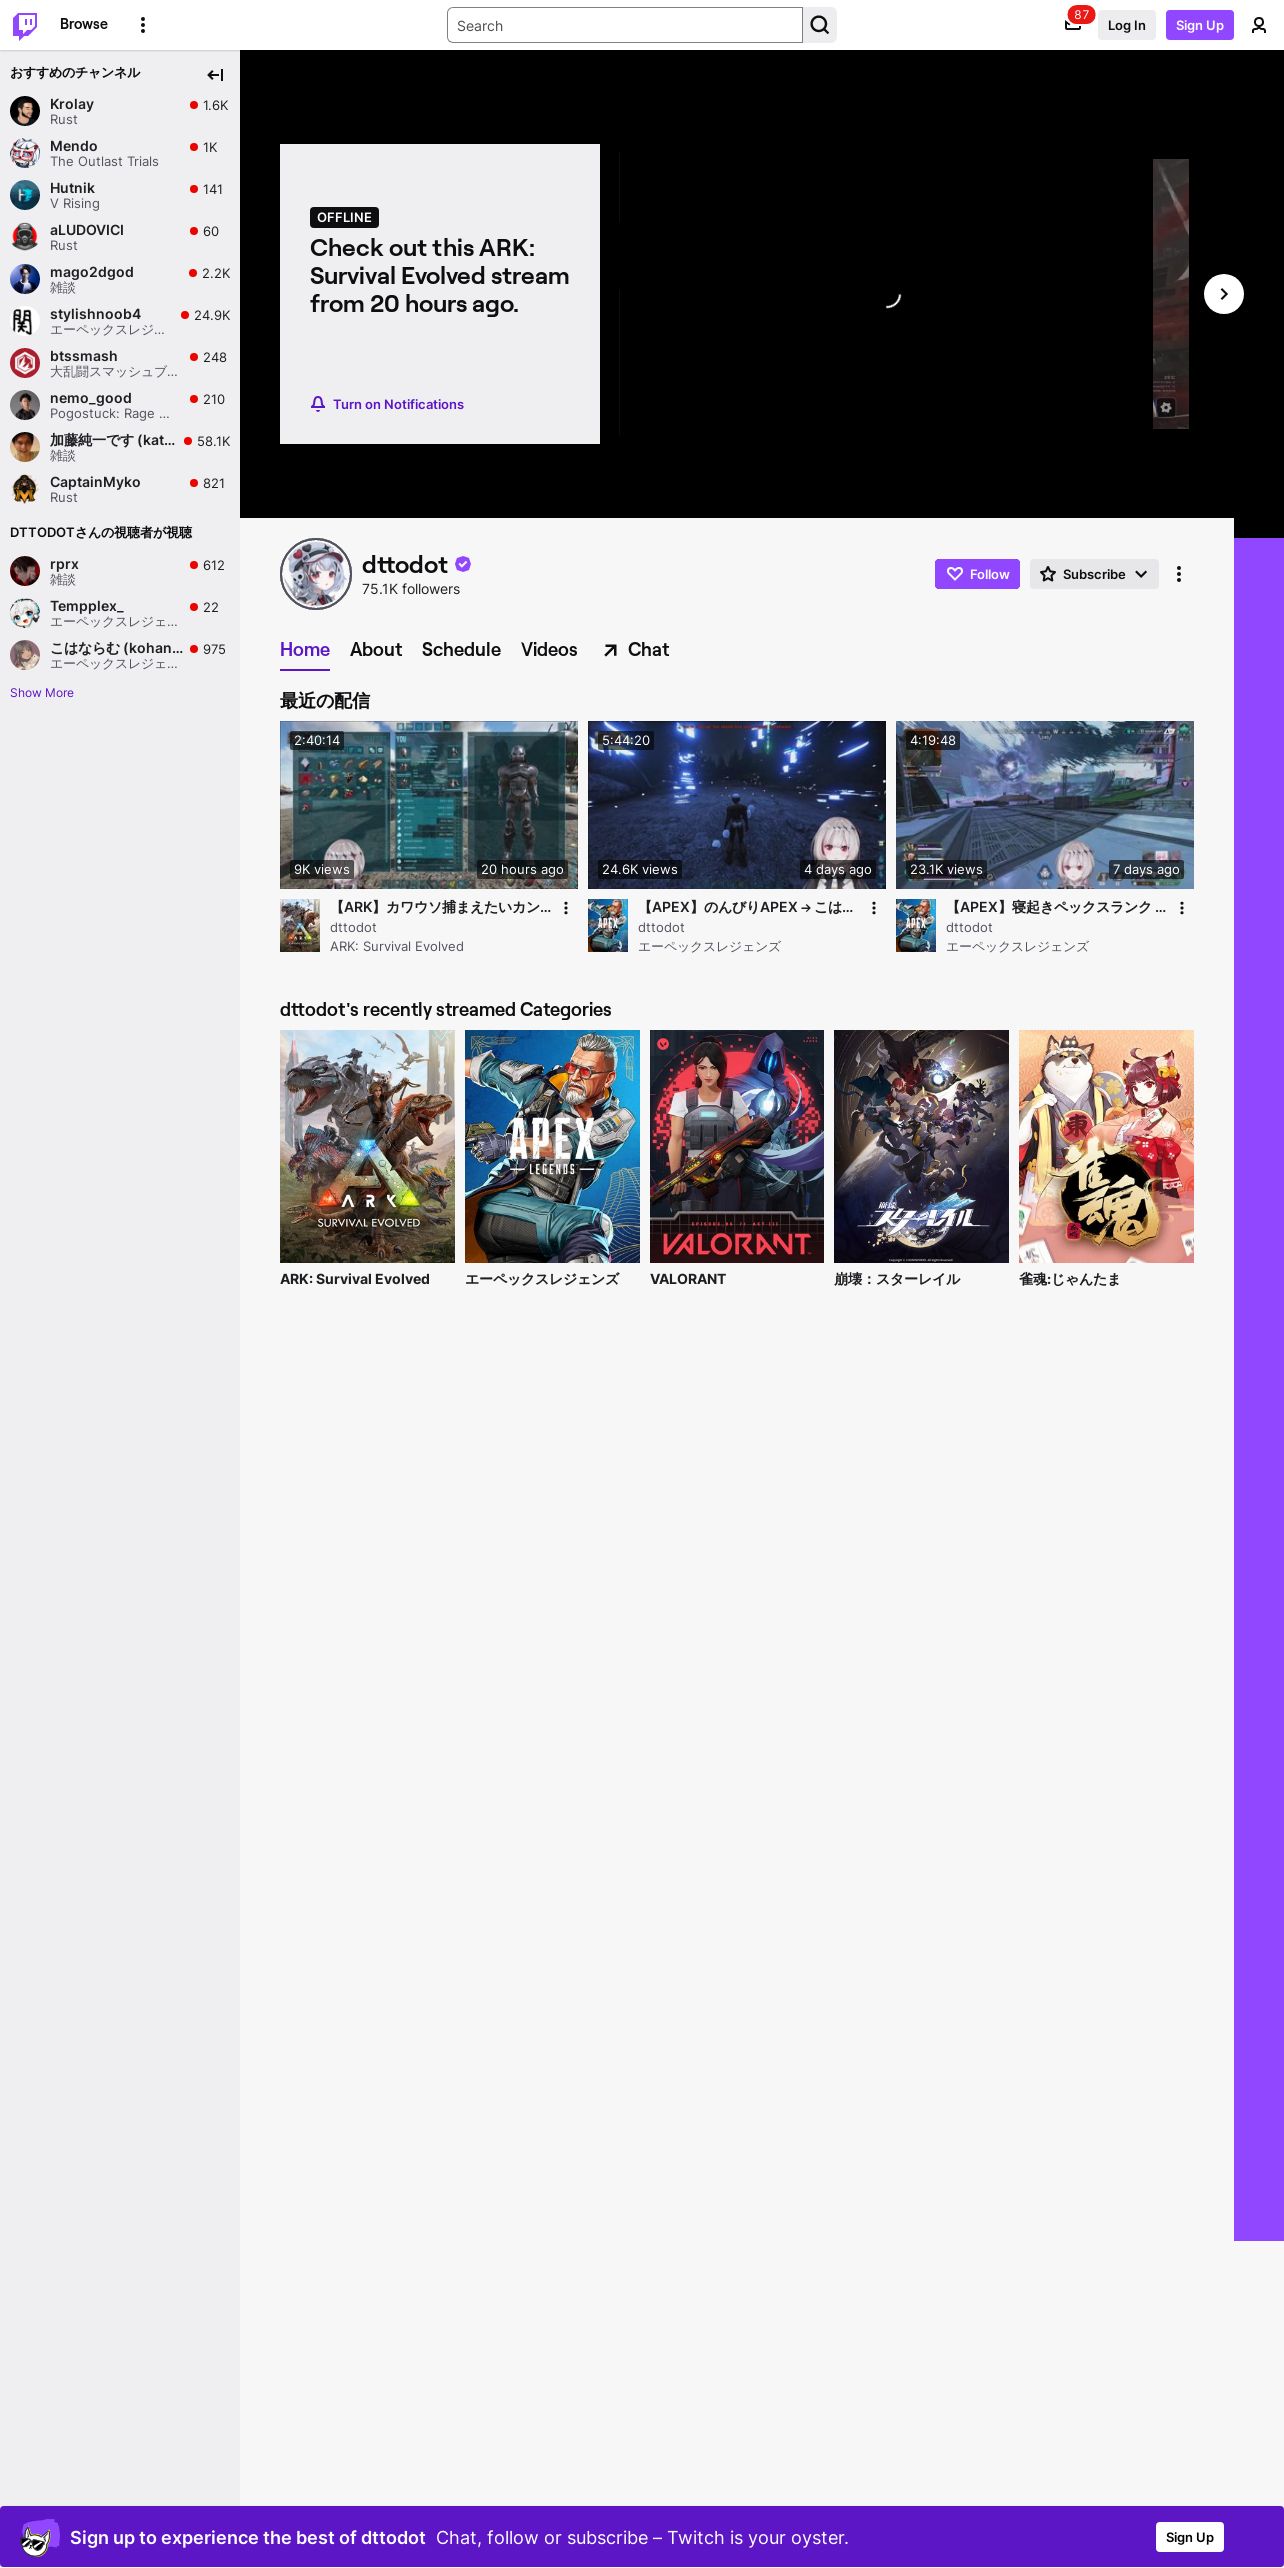Open 加藤純一です channel in sidebar

coord(120,447)
